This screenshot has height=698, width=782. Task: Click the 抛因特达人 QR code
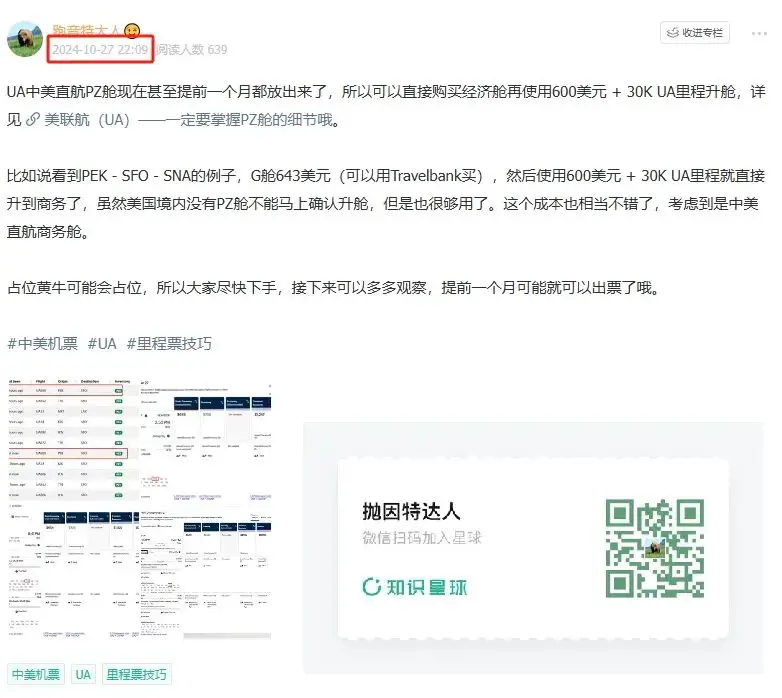(x=655, y=548)
